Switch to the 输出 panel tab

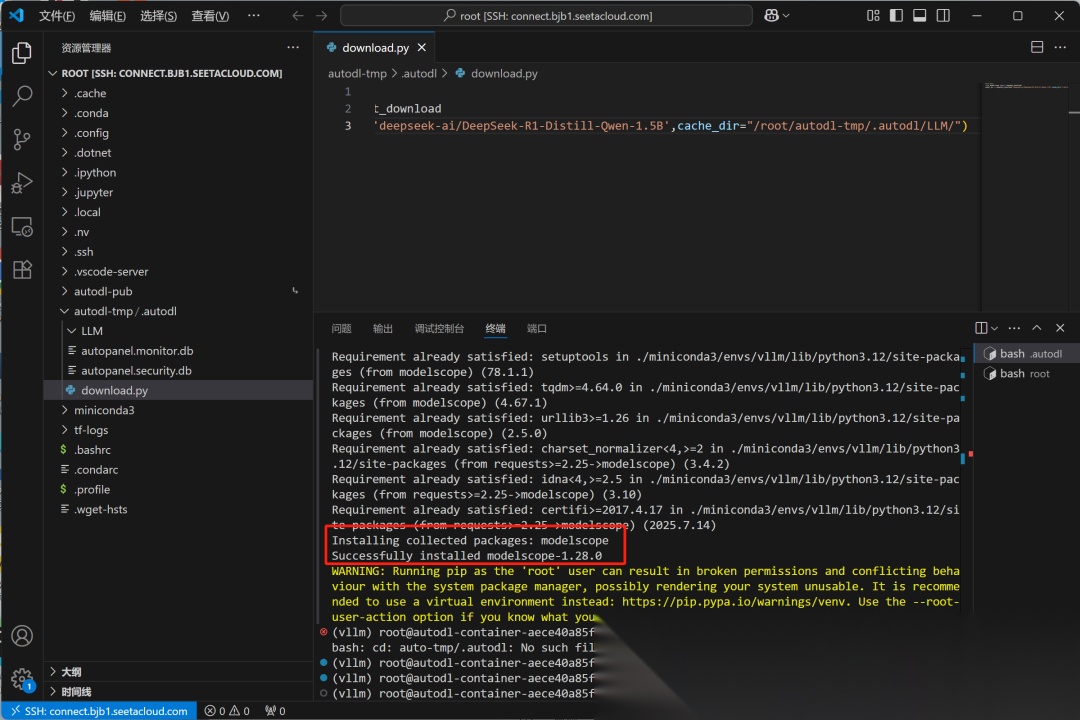383,329
